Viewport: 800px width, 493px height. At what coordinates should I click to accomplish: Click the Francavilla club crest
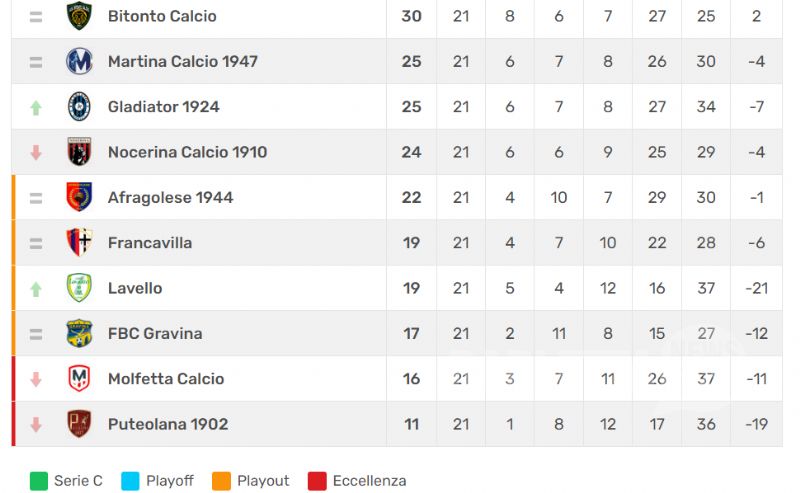click(x=79, y=242)
